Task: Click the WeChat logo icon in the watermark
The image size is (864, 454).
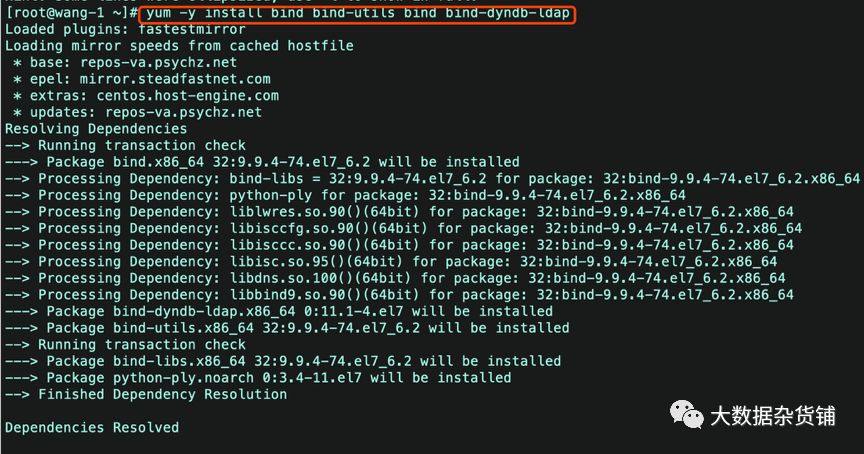Action: click(686, 415)
